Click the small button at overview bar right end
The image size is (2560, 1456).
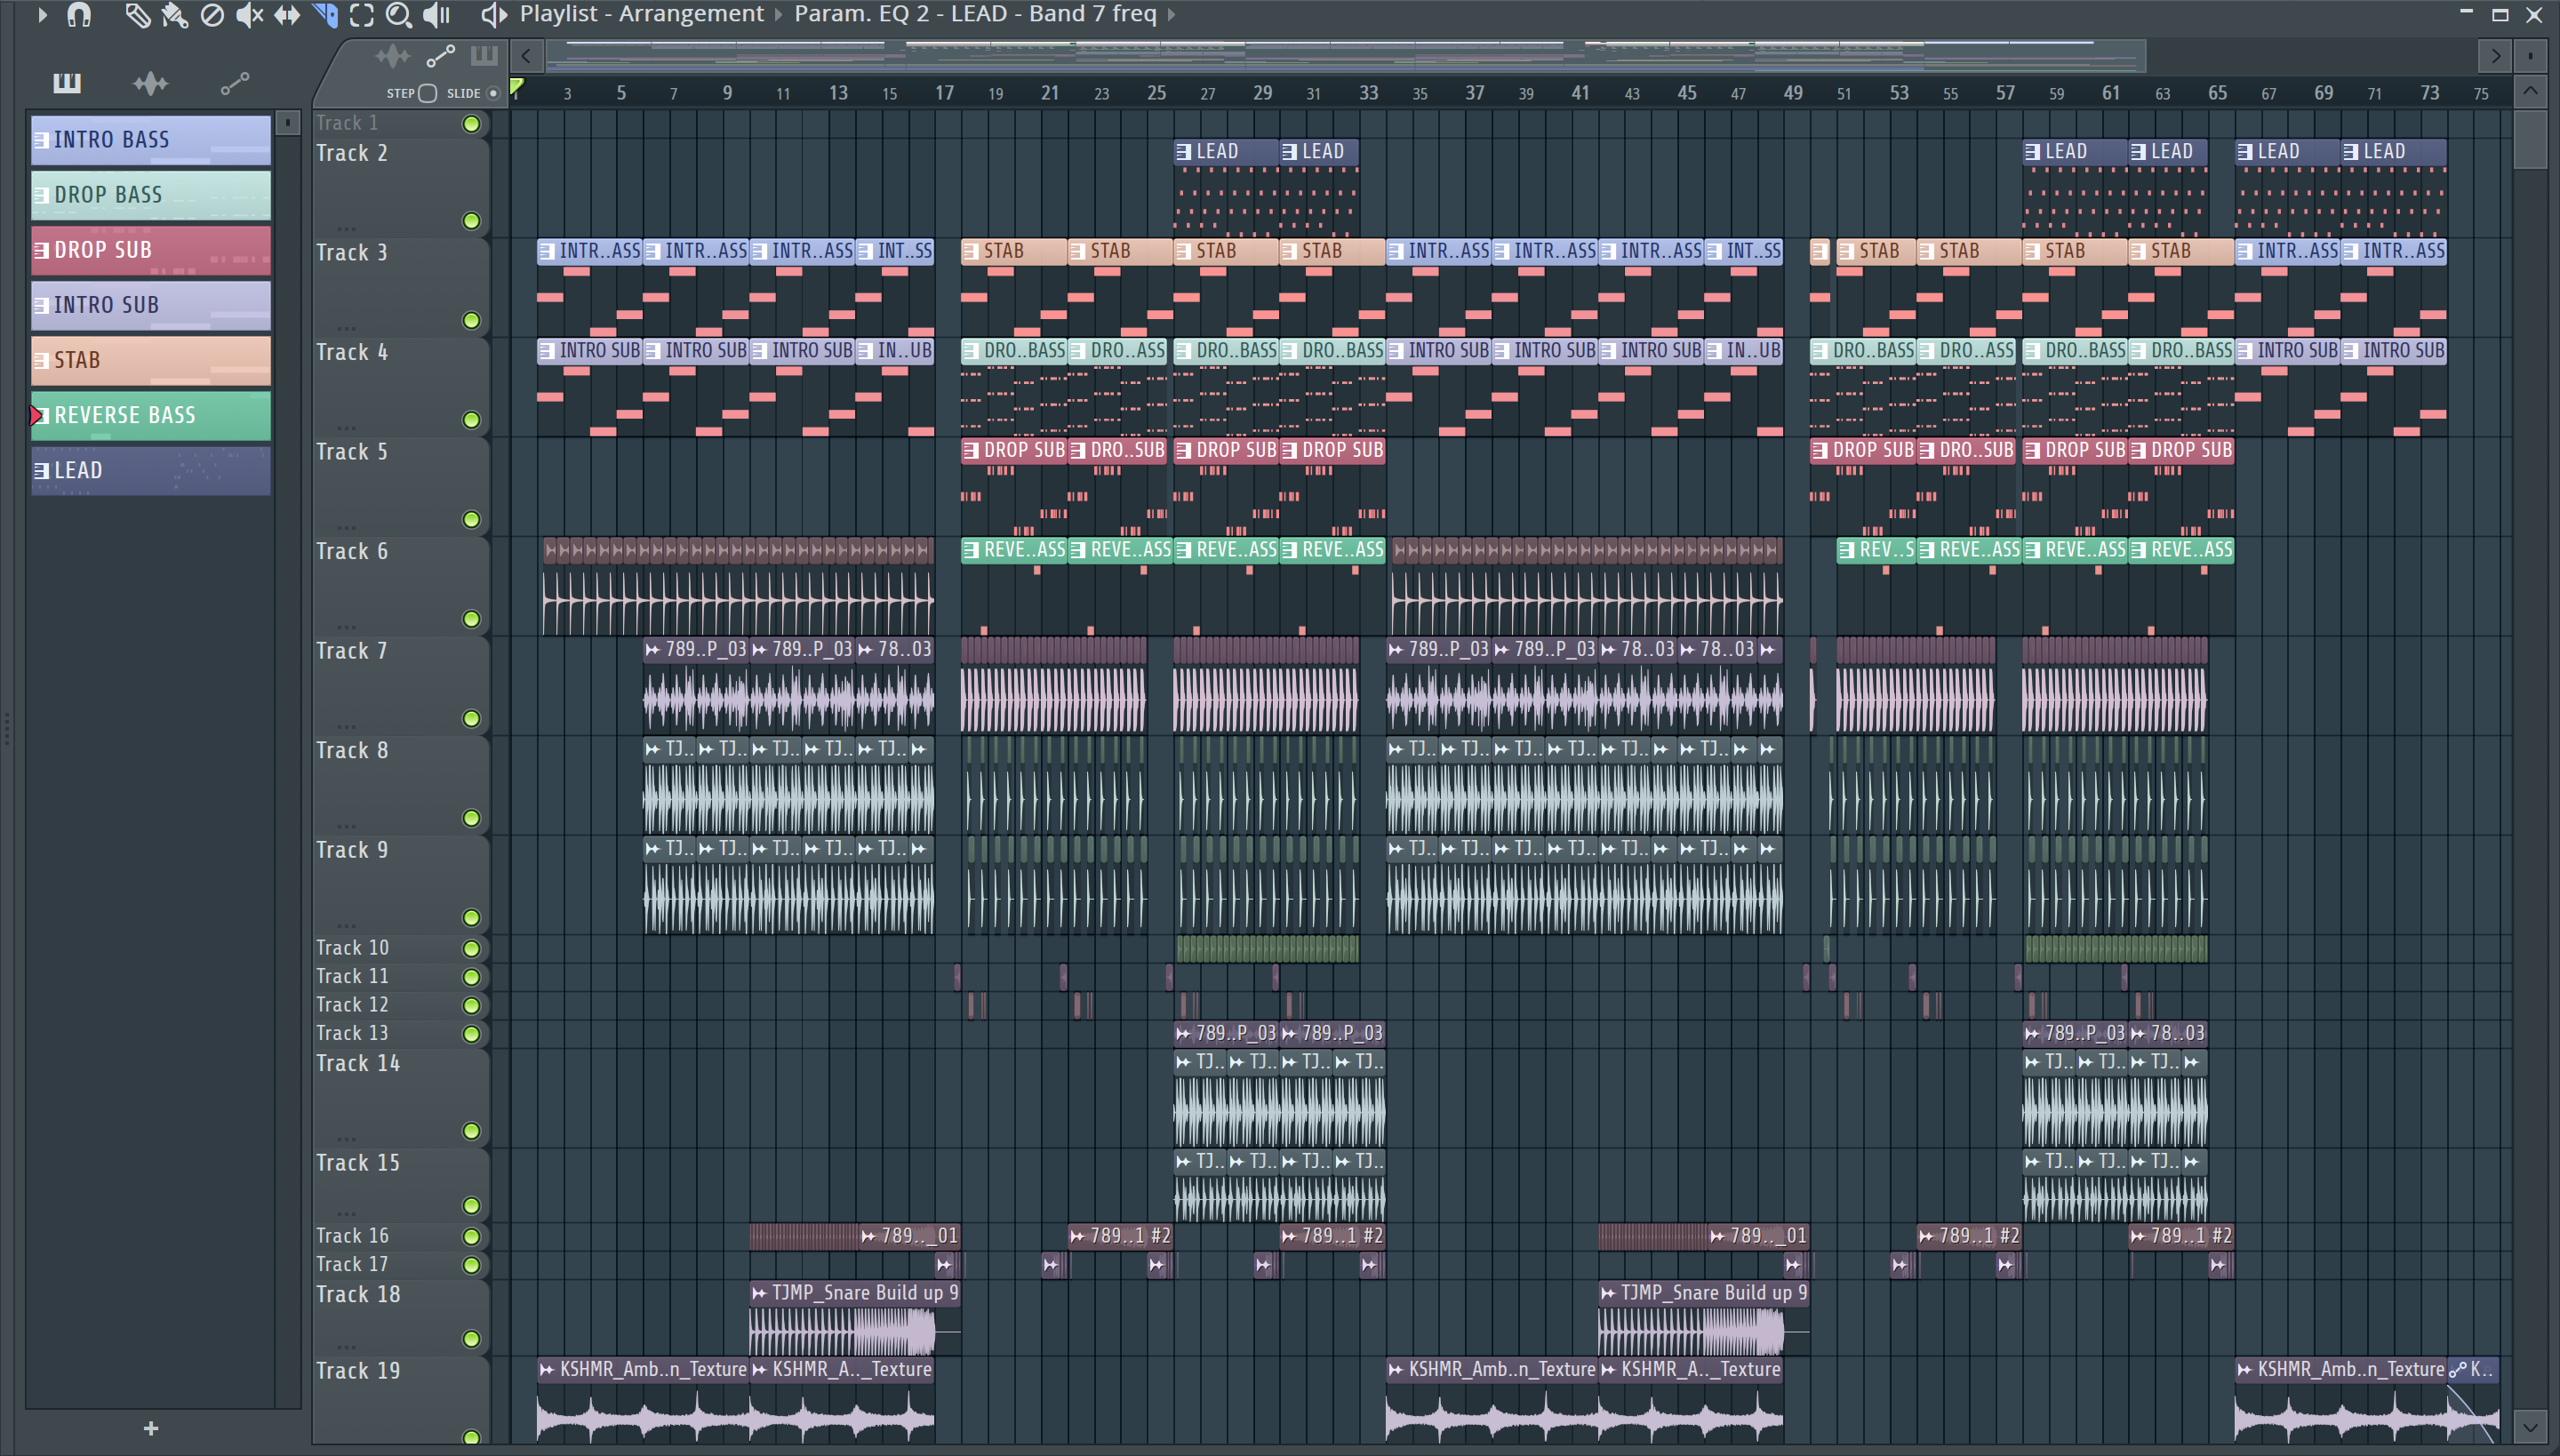(2531, 56)
